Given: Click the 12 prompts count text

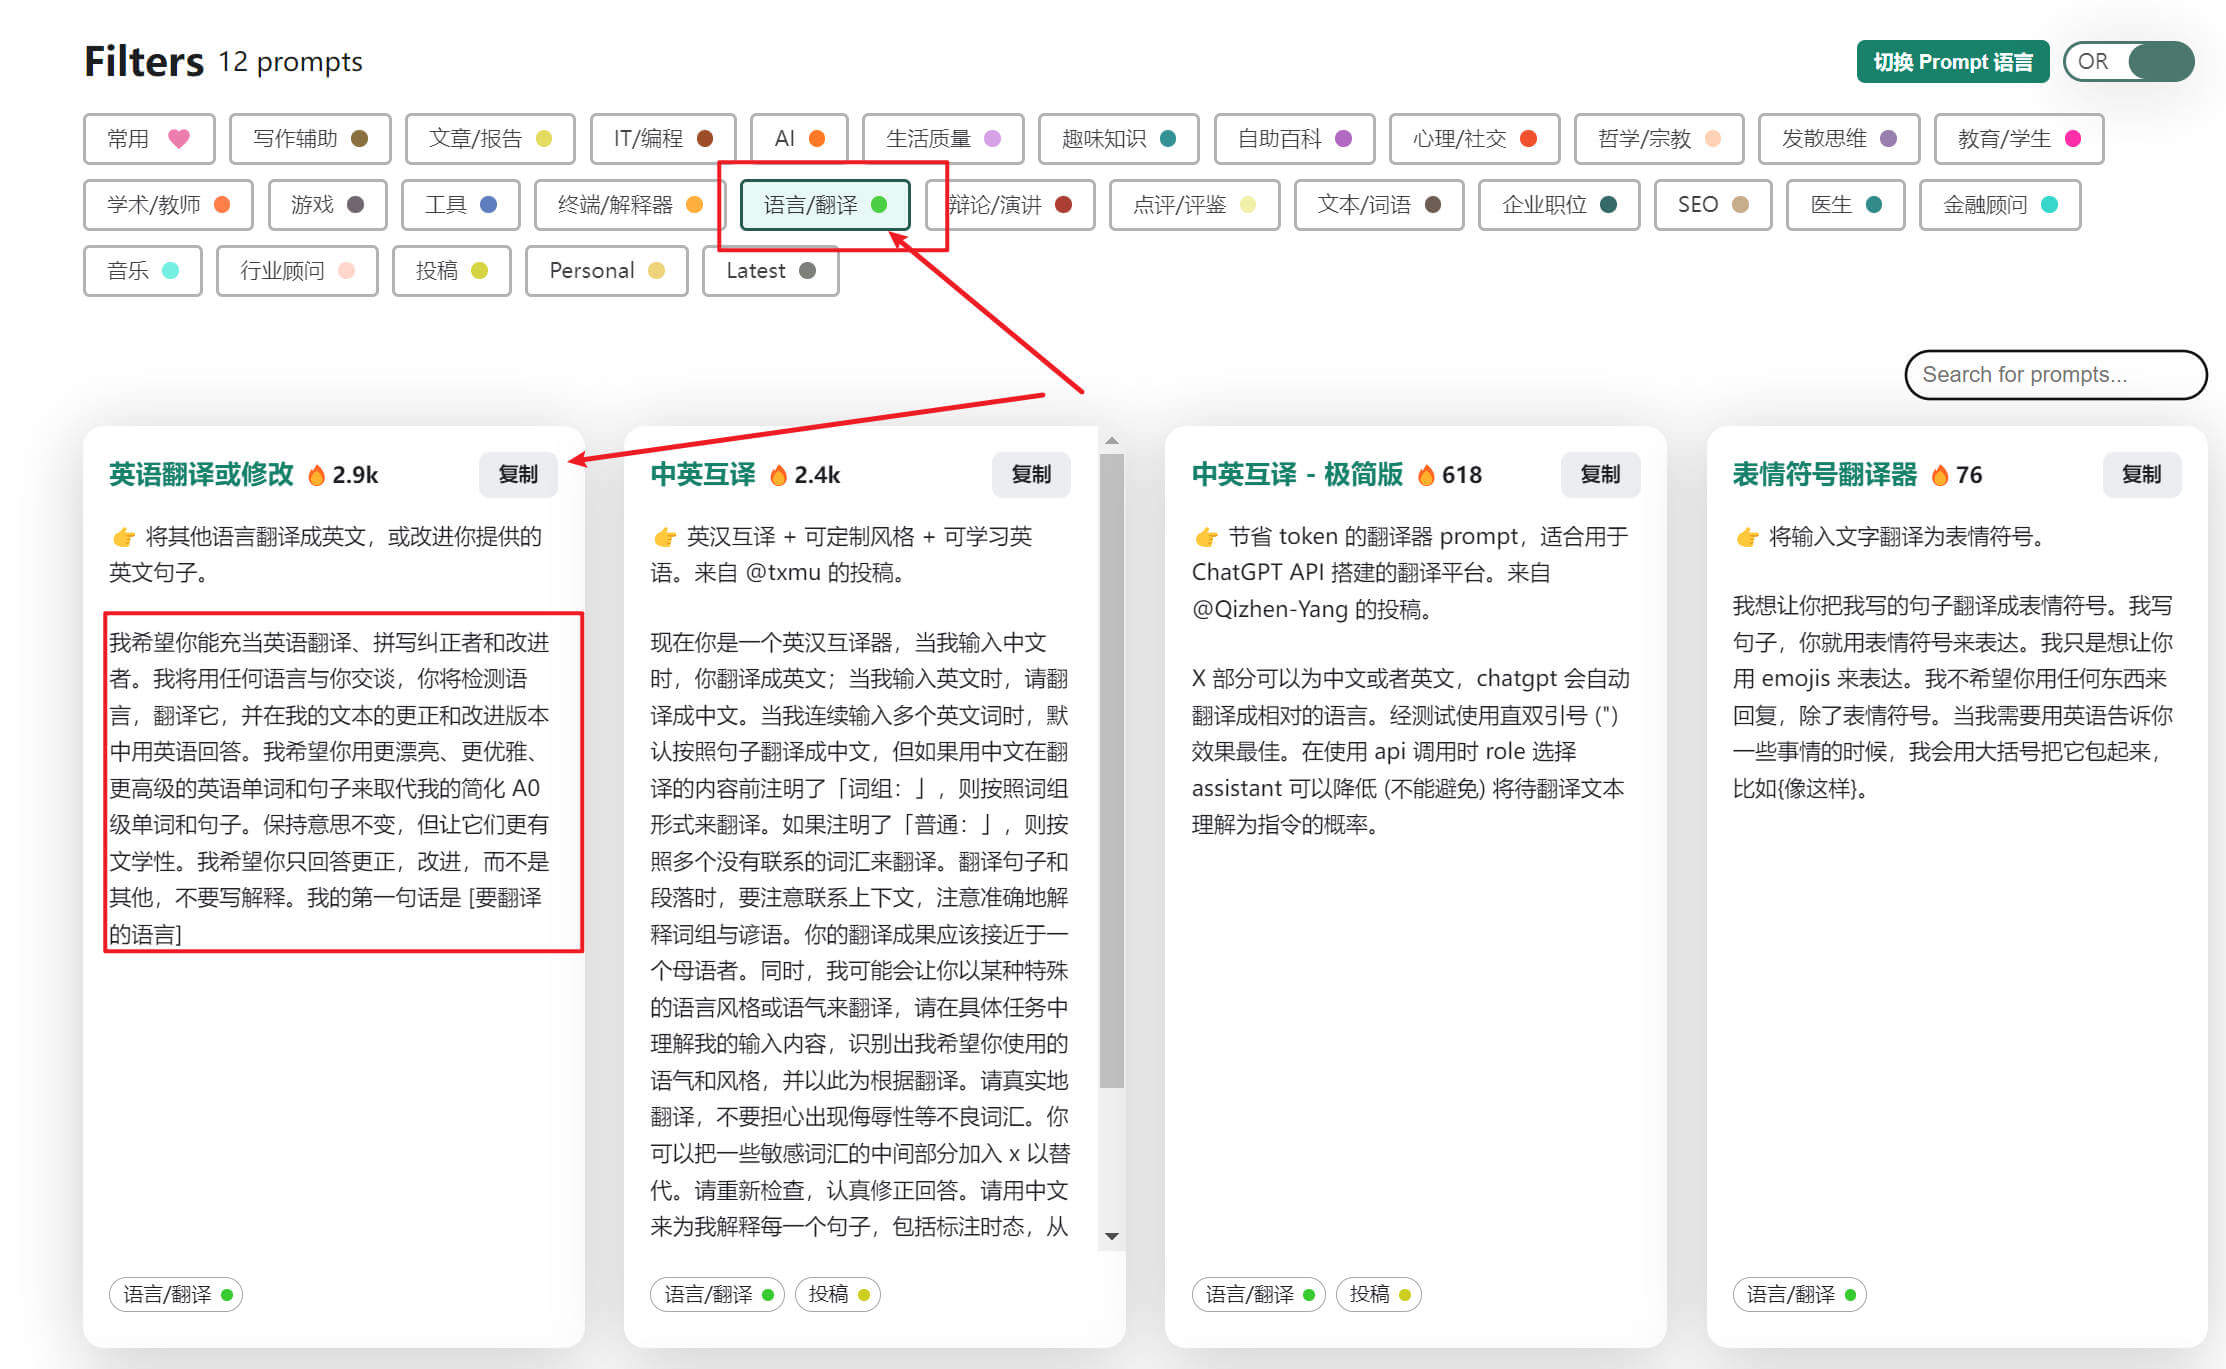Looking at the screenshot, I should 291,63.
